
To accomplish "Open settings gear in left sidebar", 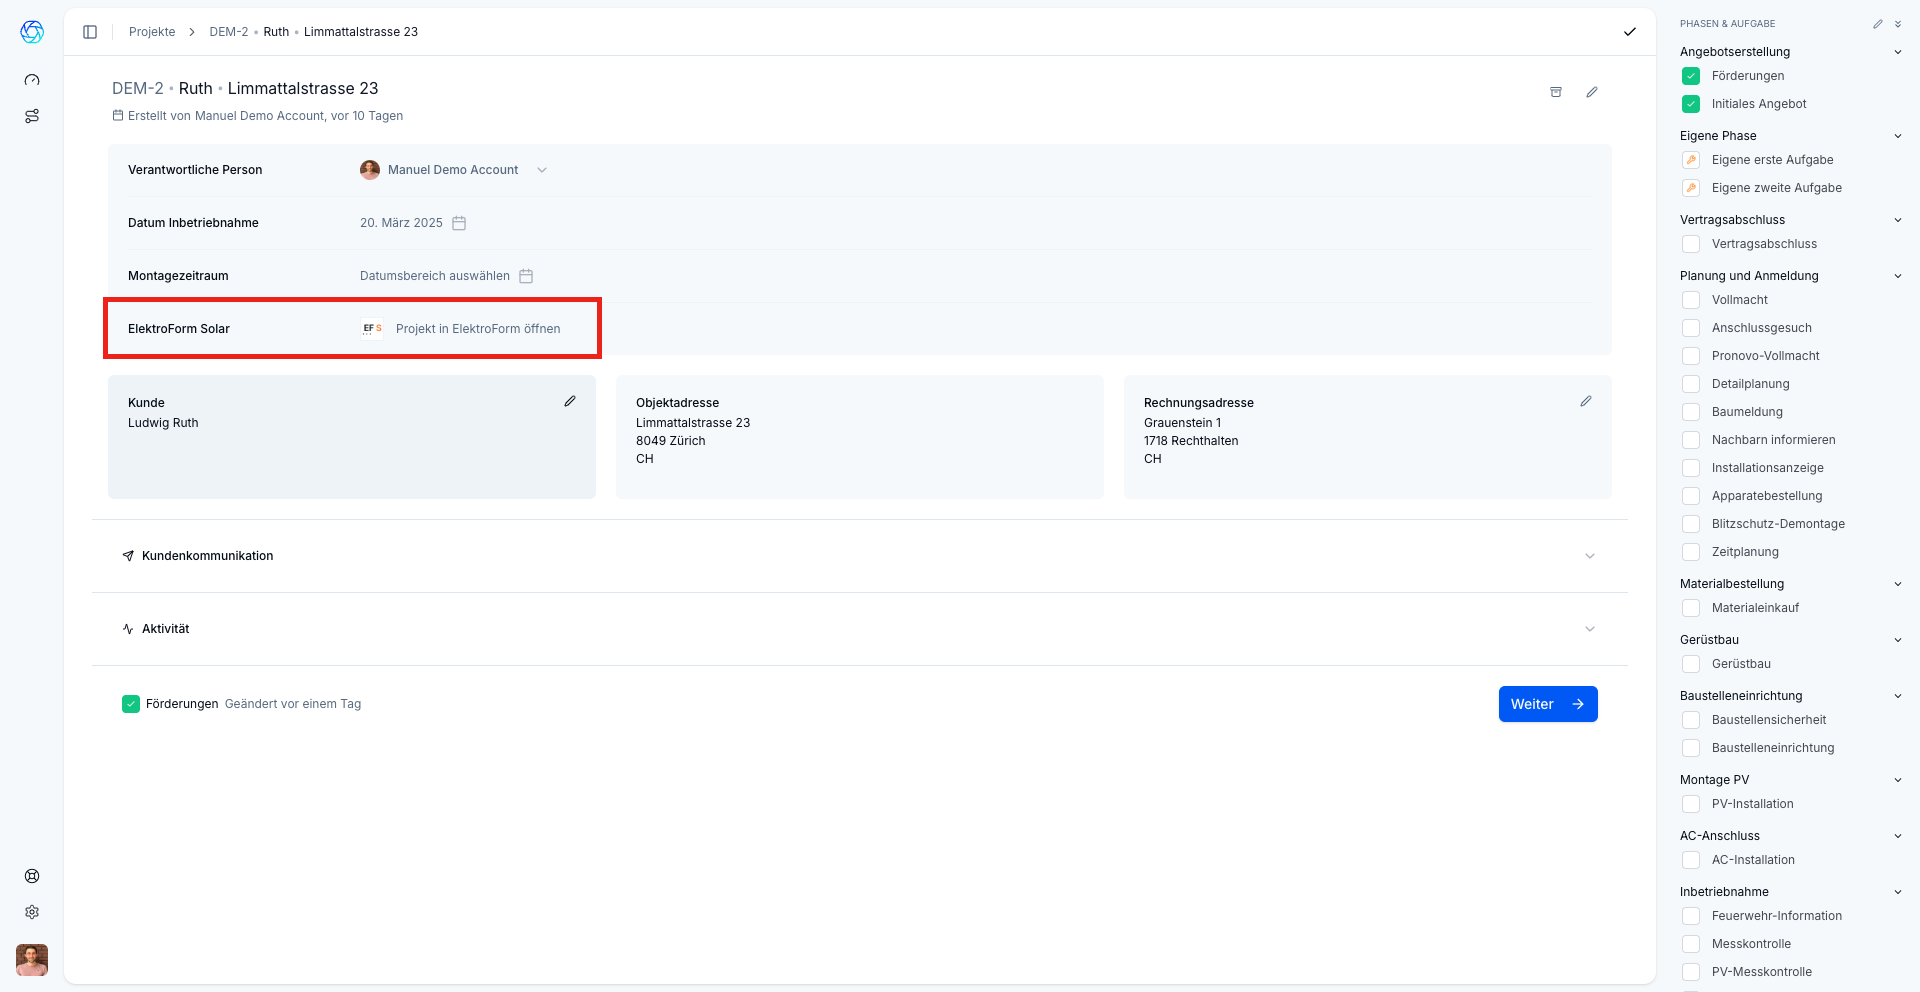I will pyautogui.click(x=32, y=912).
